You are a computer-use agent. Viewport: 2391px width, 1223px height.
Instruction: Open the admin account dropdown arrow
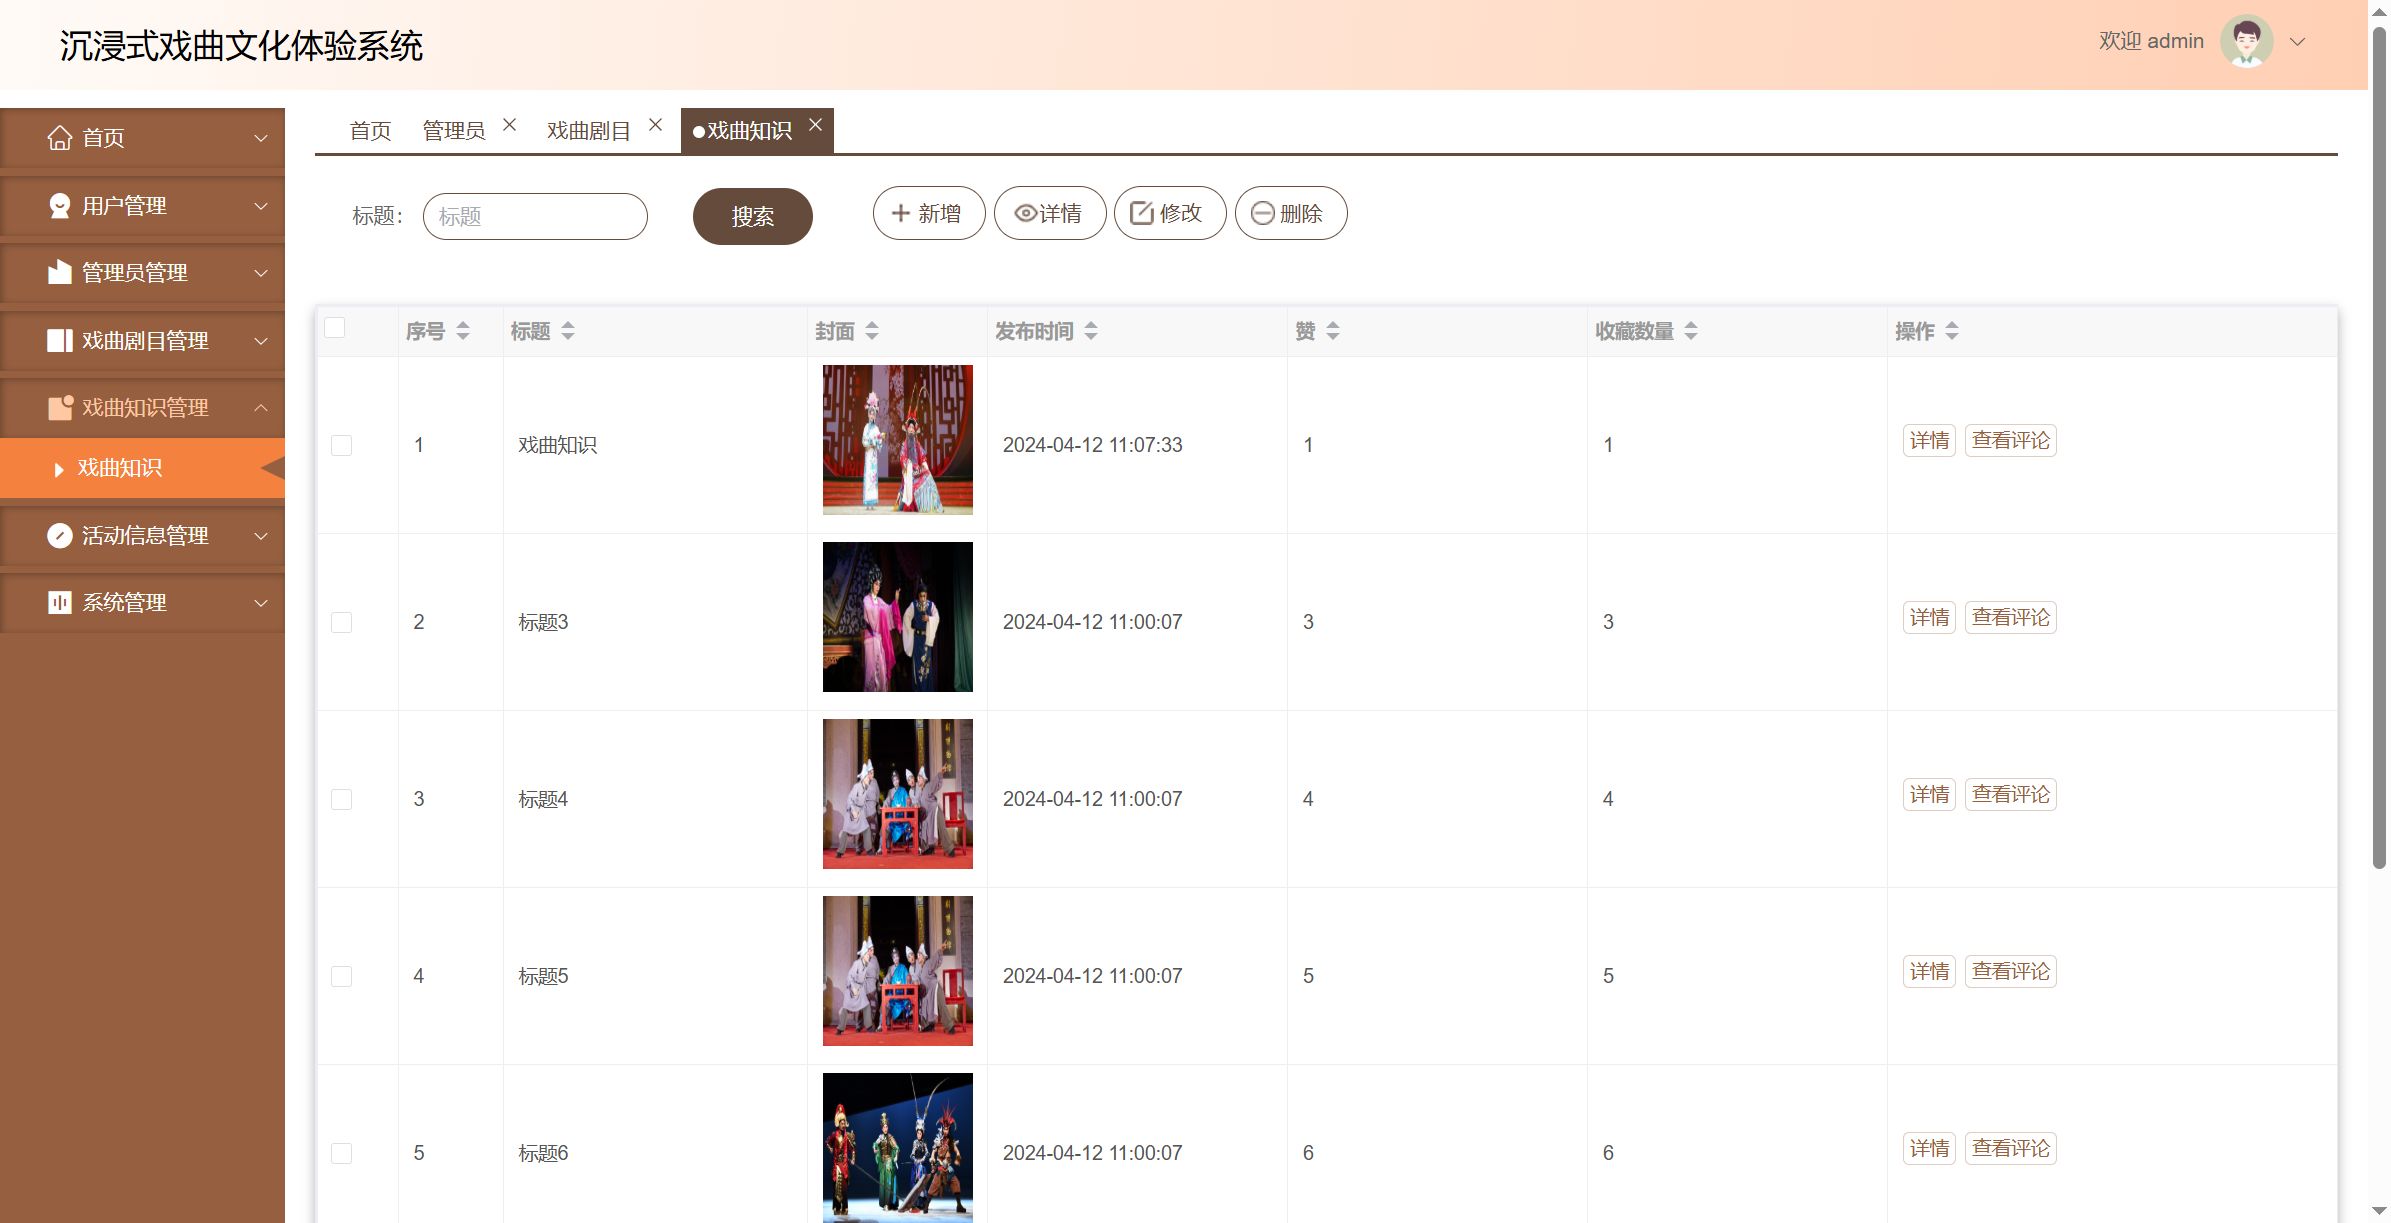click(2298, 42)
